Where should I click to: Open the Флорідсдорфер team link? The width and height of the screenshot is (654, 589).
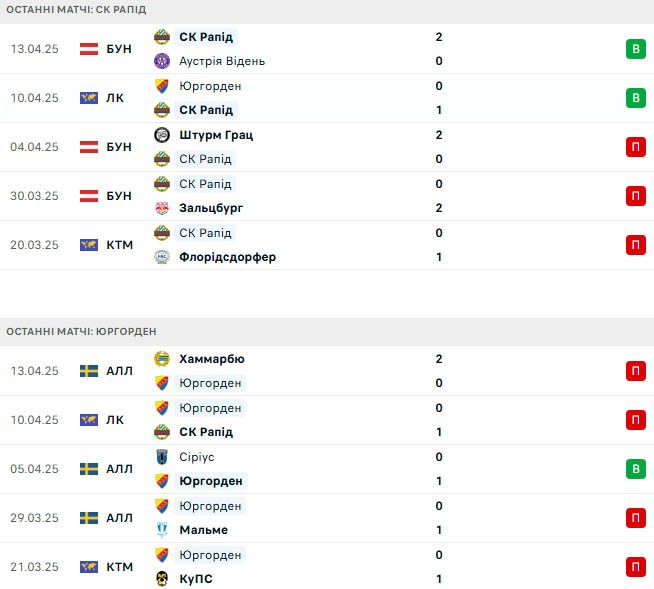click(x=228, y=257)
